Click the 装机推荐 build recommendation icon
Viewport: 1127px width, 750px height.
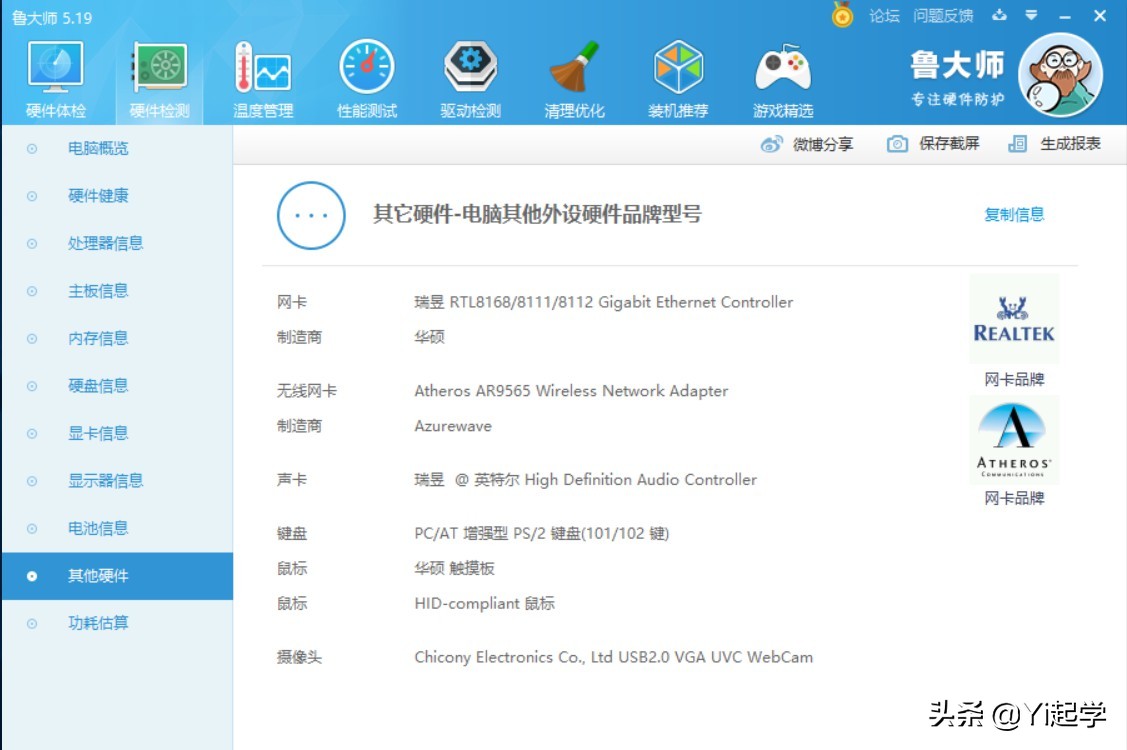678,75
